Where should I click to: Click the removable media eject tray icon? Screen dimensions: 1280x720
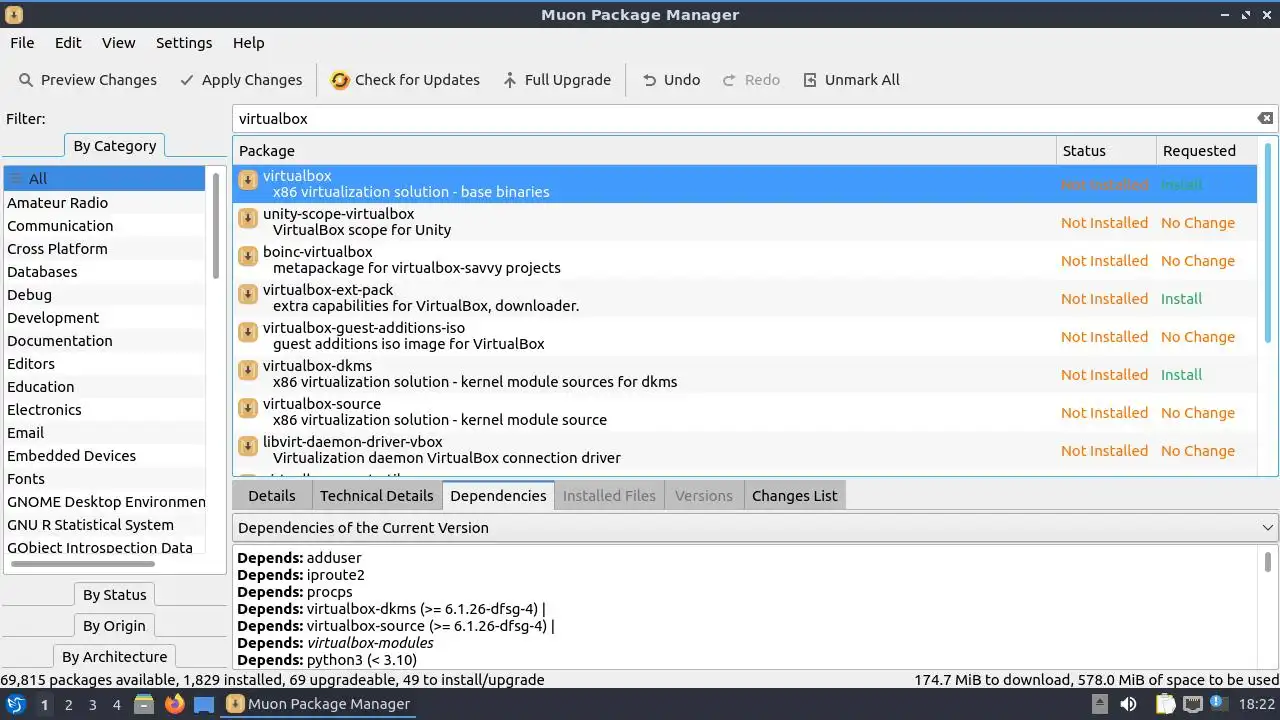[1100, 704]
